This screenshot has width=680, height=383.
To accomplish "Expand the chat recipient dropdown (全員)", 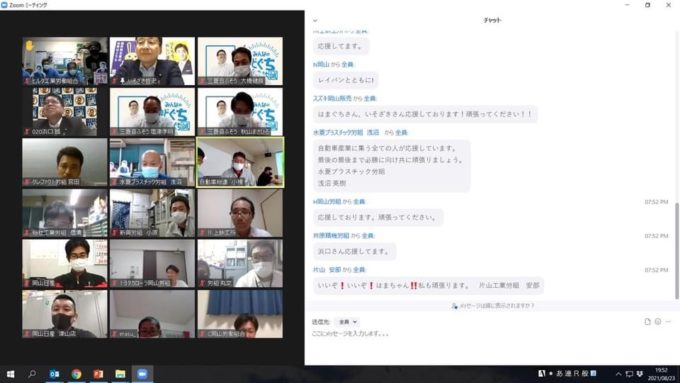I will [347, 322].
